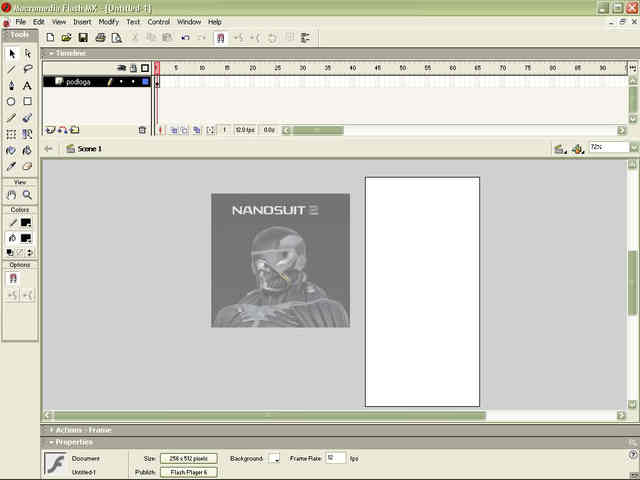Select the Eyedropper tool
The width and height of the screenshot is (640, 480).
point(11,166)
